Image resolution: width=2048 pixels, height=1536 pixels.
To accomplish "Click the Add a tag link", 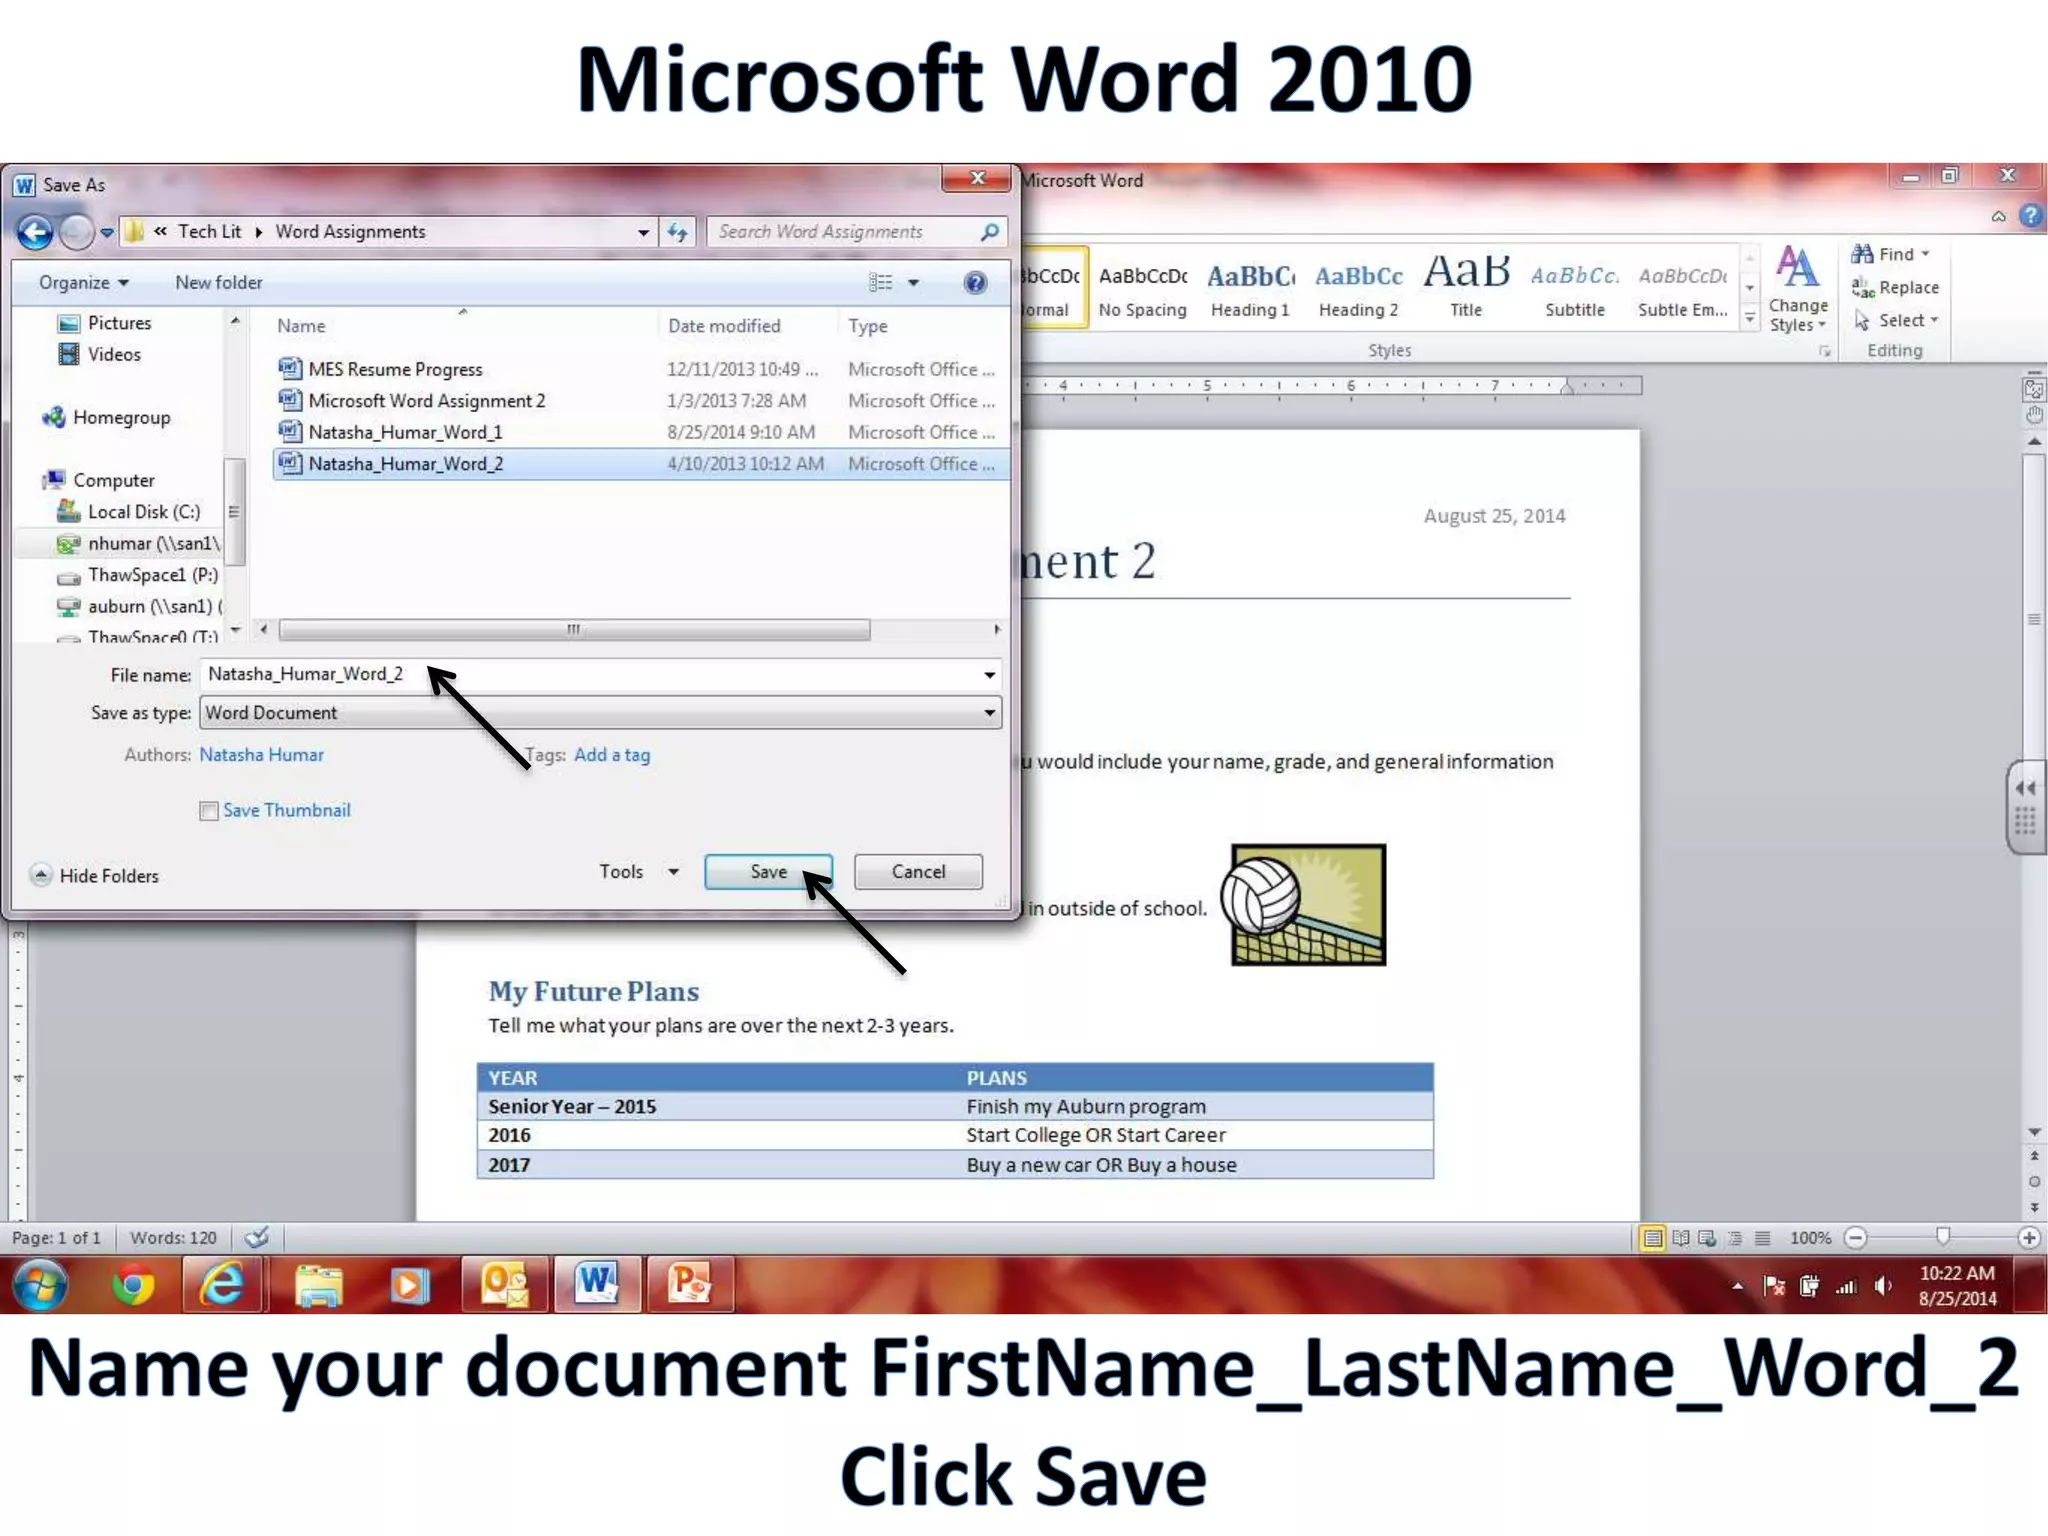I will pyautogui.click(x=612, y=755).
